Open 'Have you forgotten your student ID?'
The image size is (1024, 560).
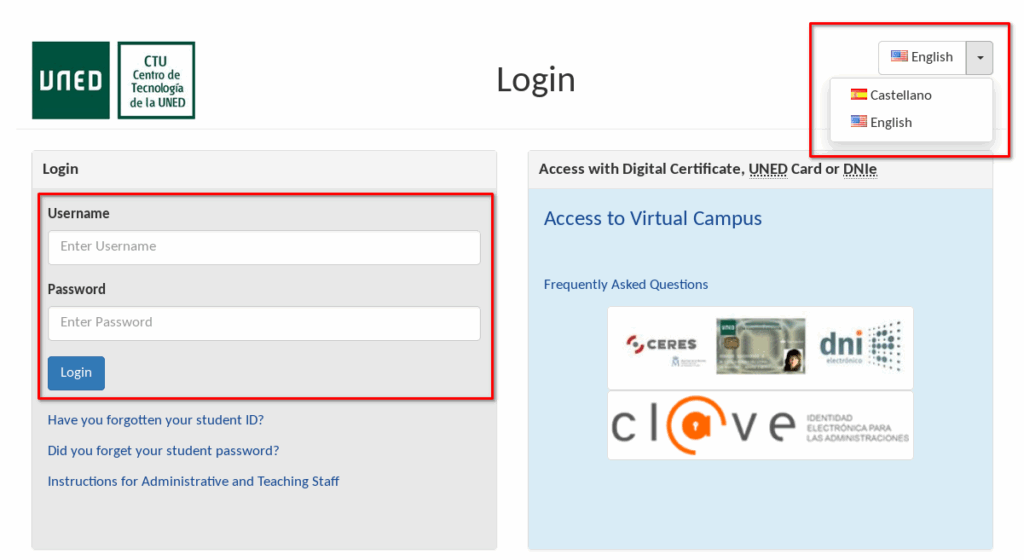(155, 420)
